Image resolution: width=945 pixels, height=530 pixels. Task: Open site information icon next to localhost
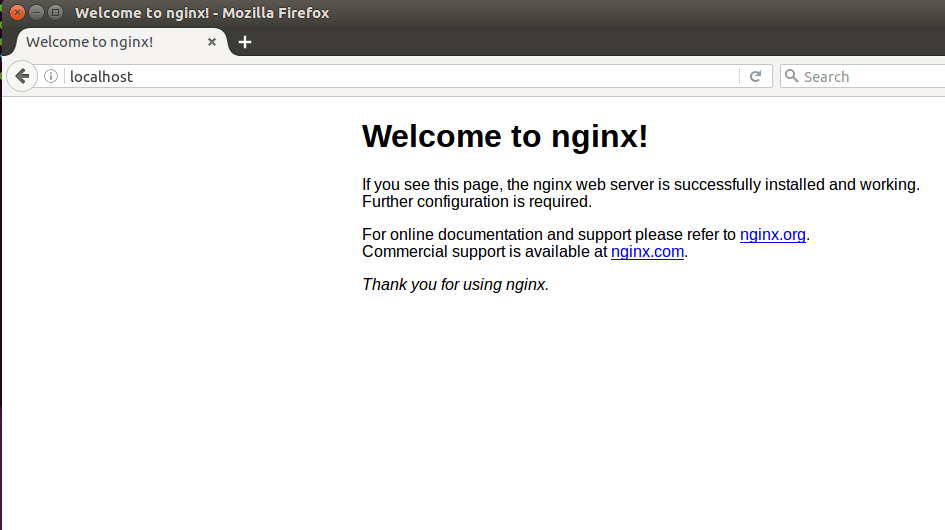click(51, 76)
